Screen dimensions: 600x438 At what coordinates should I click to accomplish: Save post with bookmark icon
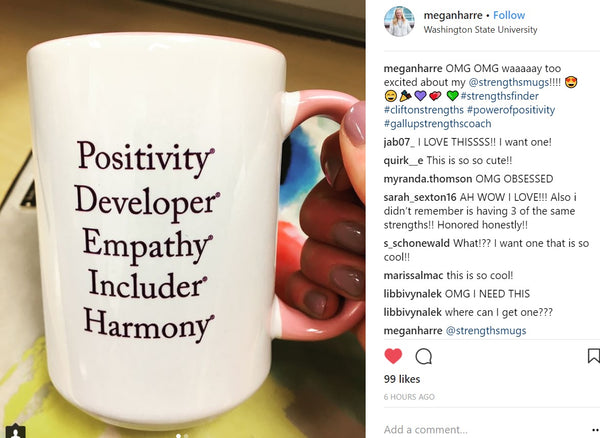pyautogui.click(x=593, y=356)
